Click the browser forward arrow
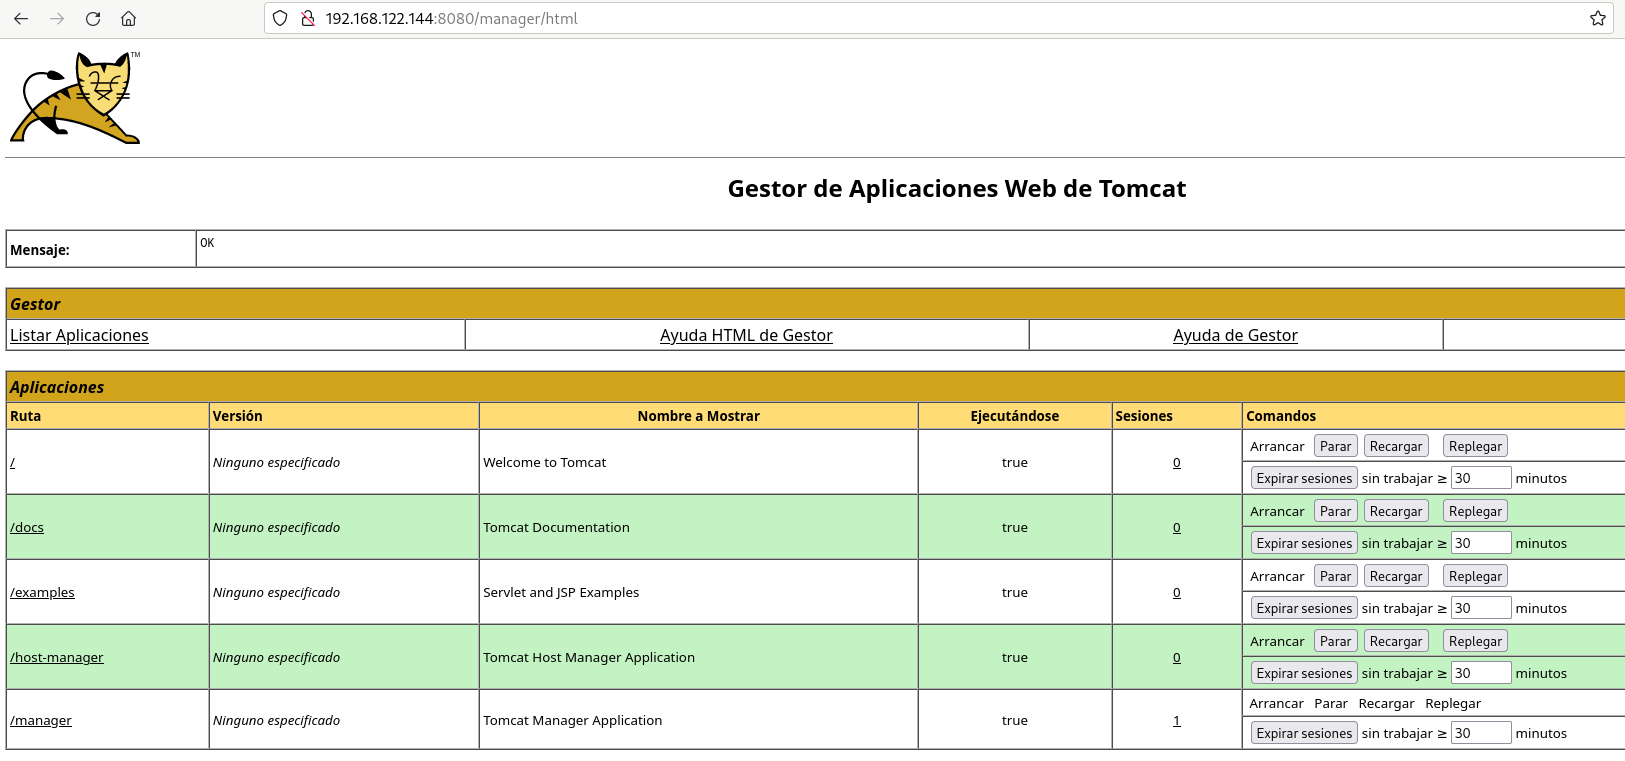Screen dimensions: 1625x761 [57, 18]
